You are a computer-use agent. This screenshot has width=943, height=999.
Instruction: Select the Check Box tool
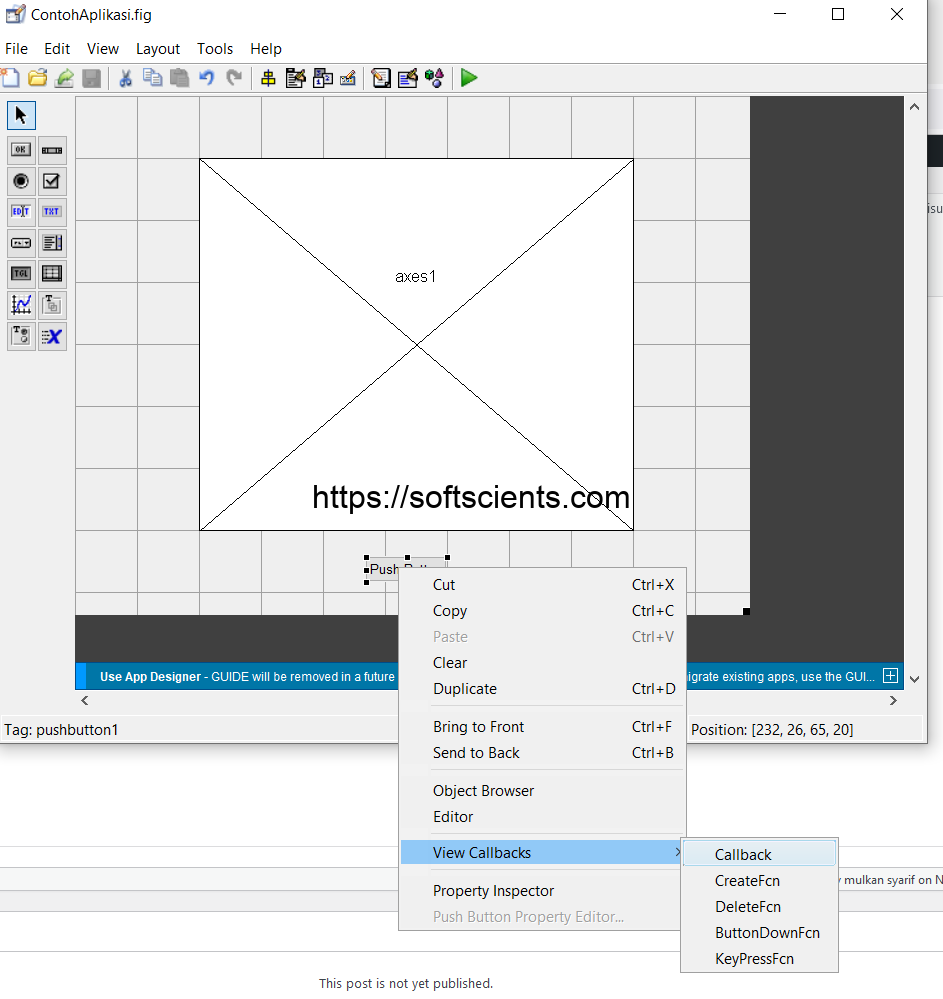(52, 181)
